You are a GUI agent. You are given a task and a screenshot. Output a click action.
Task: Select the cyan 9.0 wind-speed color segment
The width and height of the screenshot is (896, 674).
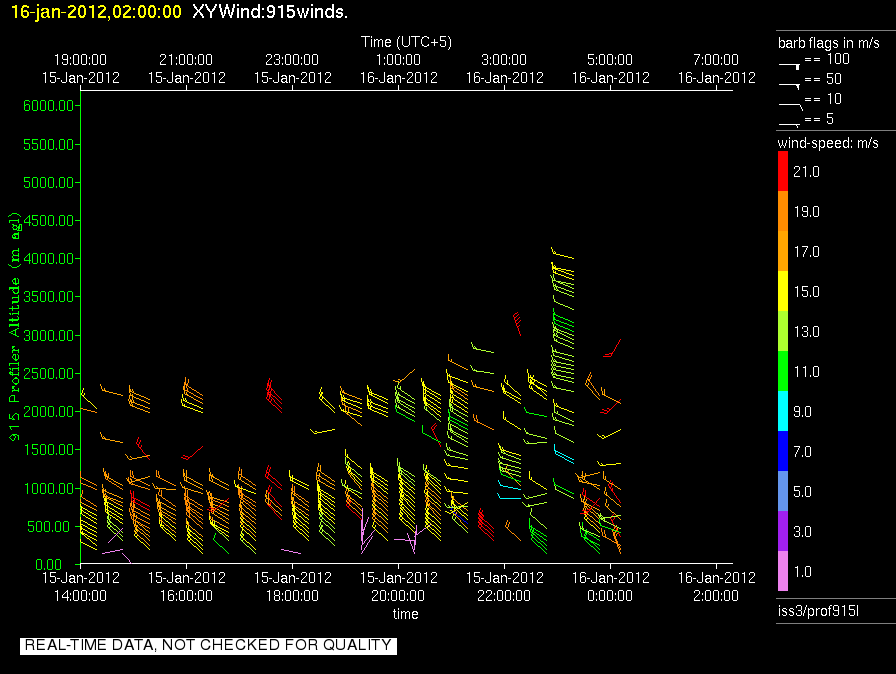point(783,411)
